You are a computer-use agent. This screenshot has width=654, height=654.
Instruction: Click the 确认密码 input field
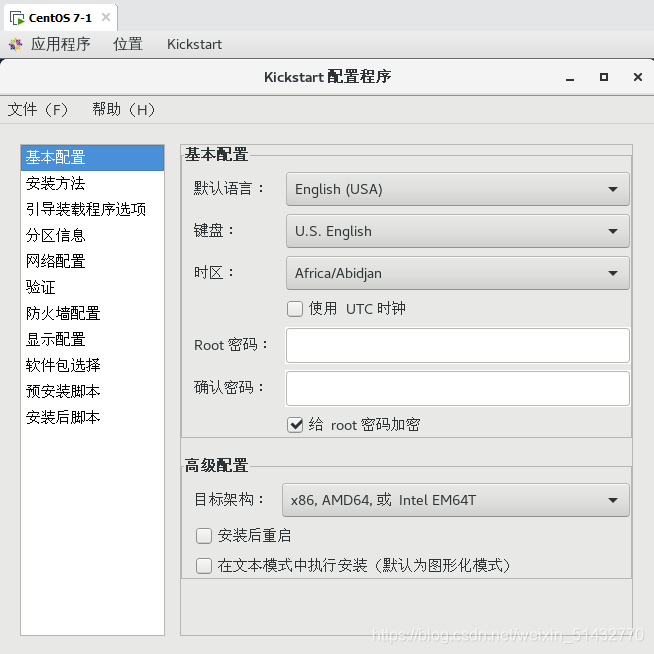pos(458,388)
